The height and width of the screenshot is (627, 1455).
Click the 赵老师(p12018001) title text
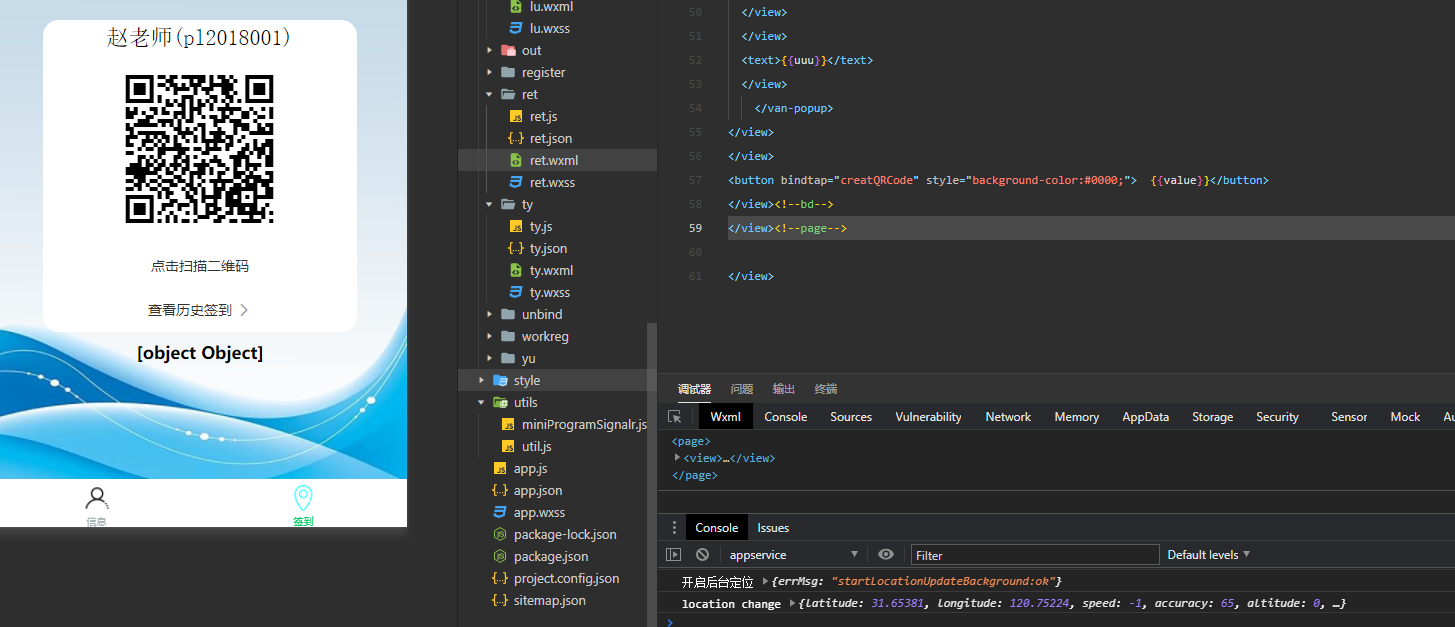click(x=199, y=38)
